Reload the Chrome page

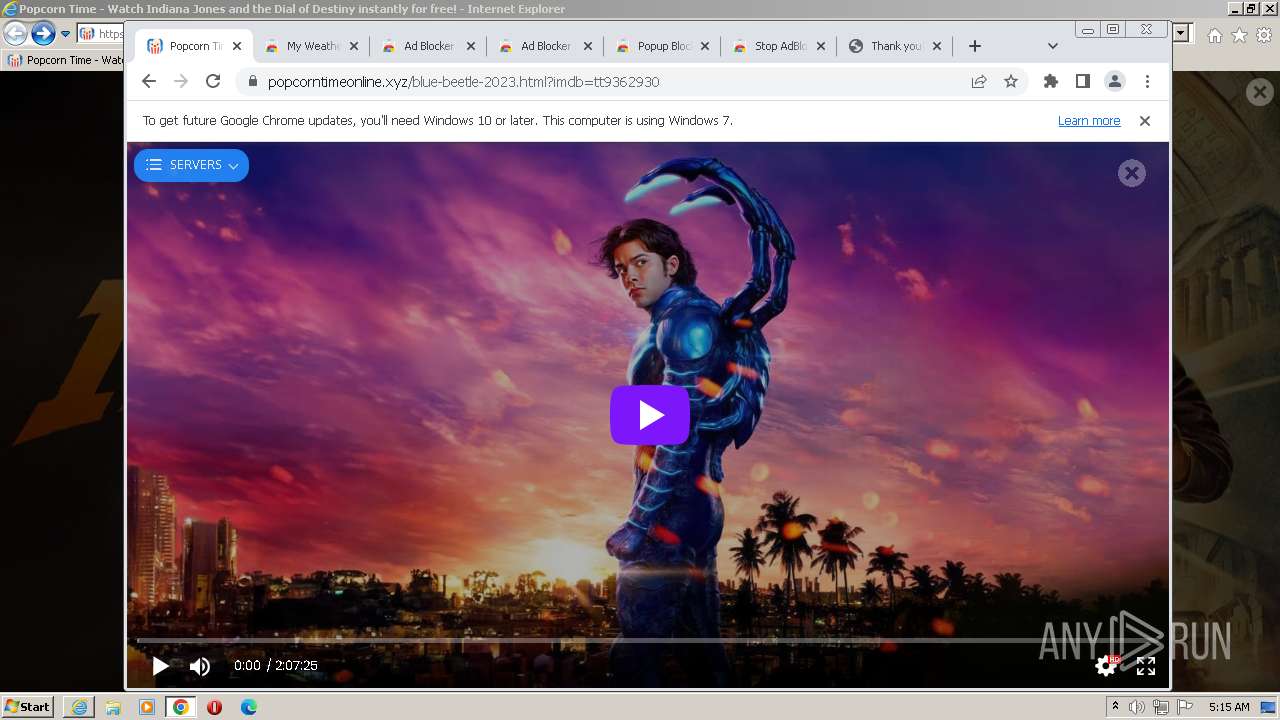(213, 82)
